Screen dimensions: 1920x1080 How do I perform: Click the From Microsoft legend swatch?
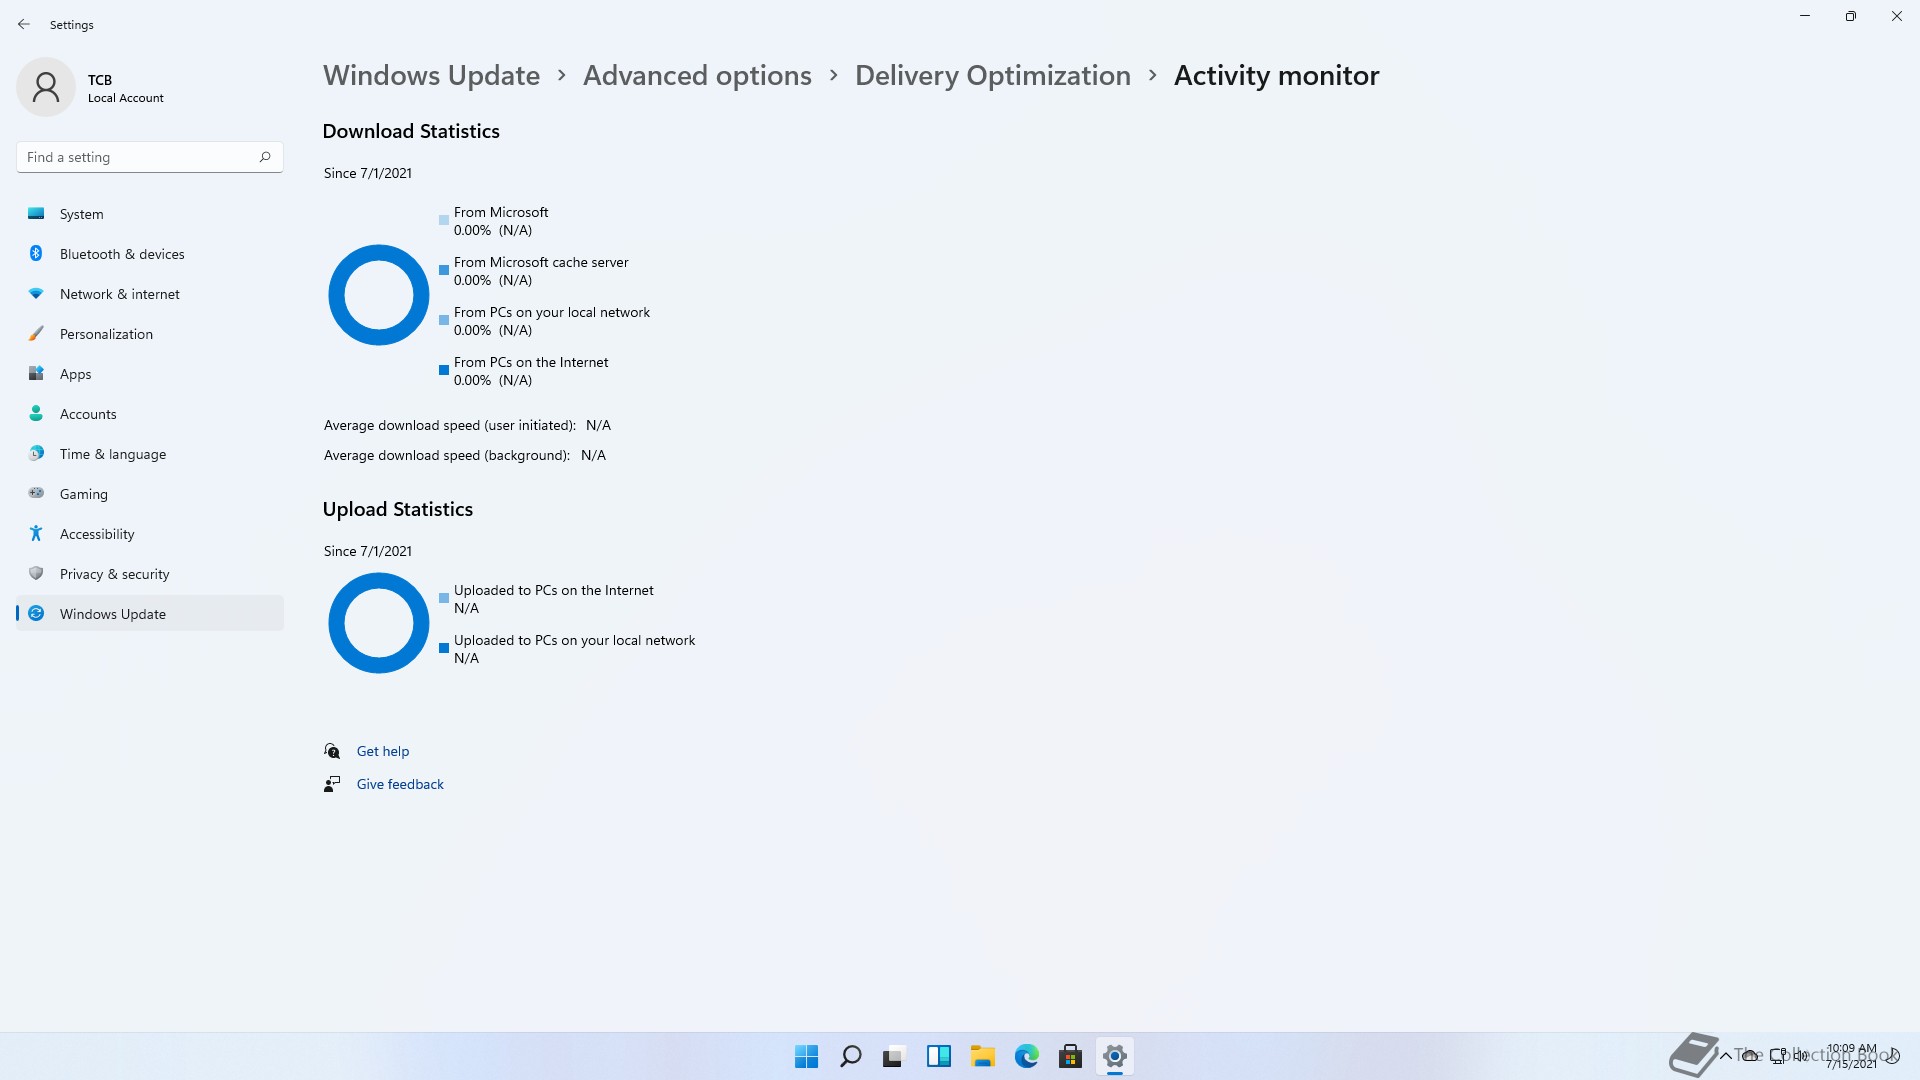tap(444, 220)
